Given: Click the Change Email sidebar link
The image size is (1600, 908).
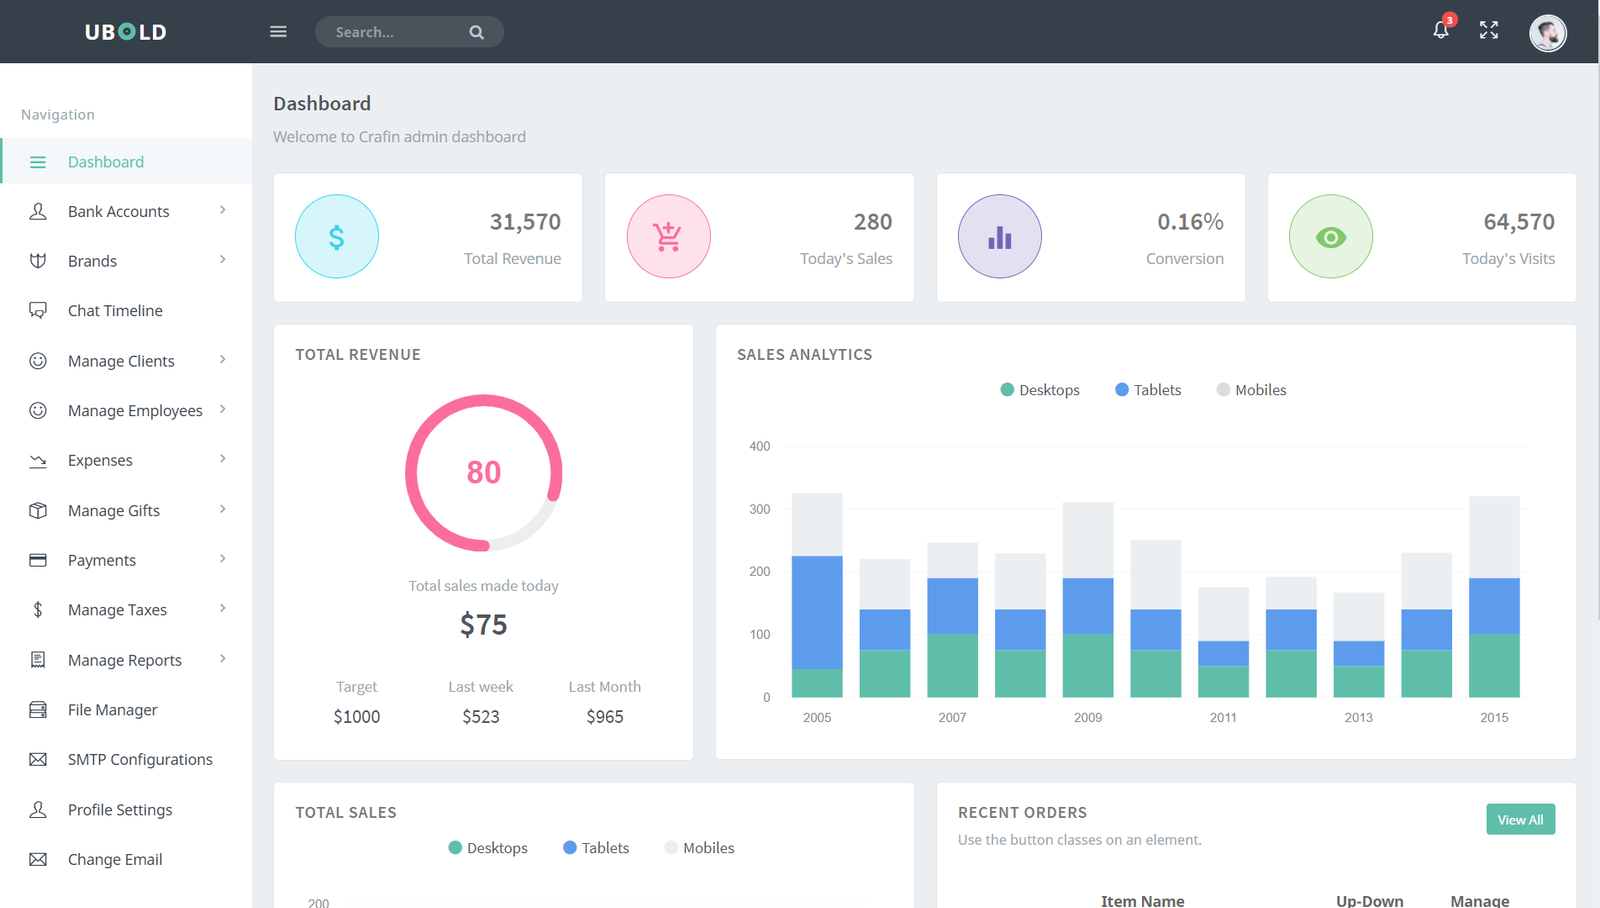Looking at the screenshot, I should coord(115,860).
